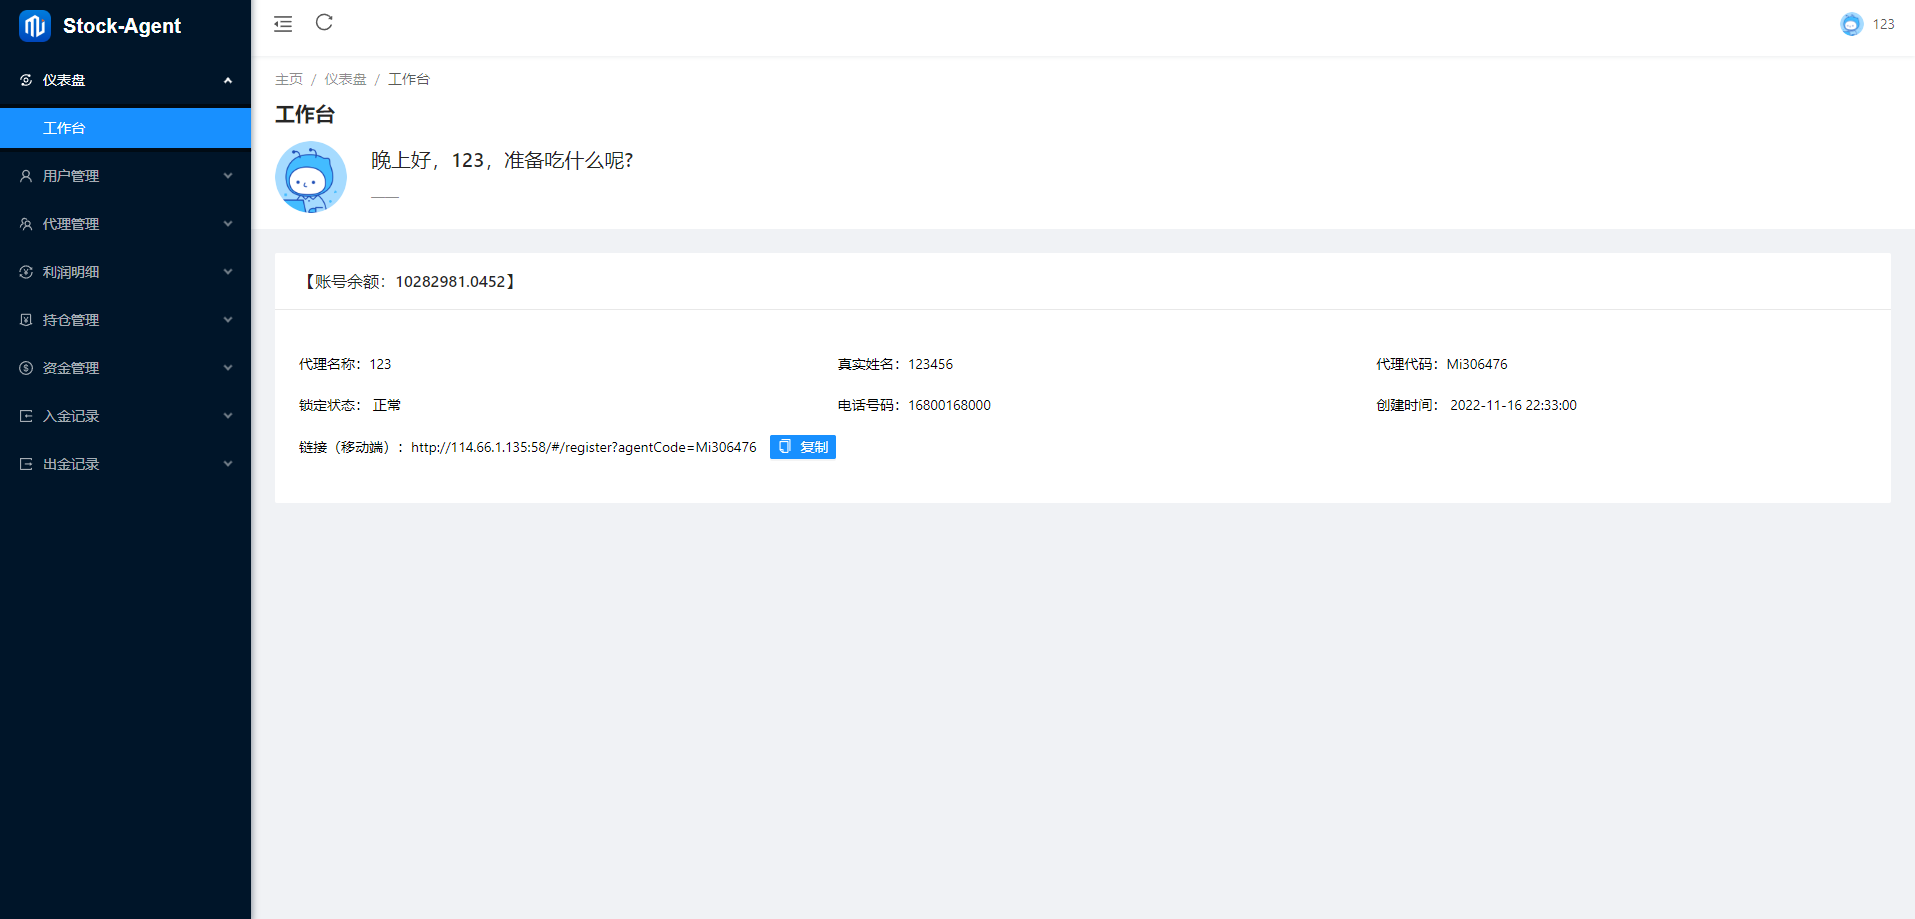The image size is (1915, 919).
Task: Select the 工作台 menu item
Action: pos(64,128)
